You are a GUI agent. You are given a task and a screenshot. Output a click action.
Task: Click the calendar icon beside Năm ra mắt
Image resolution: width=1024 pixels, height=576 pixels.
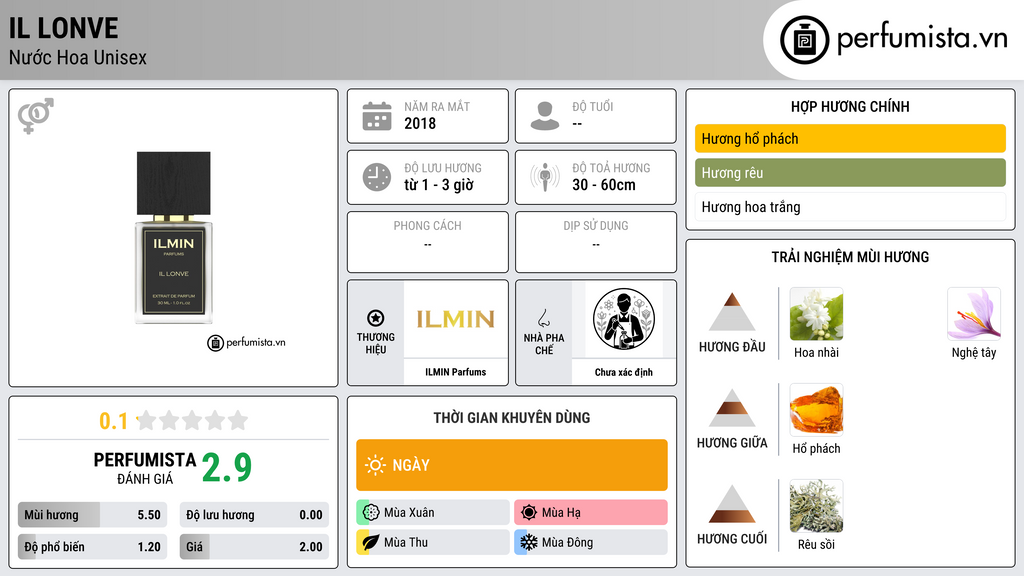pos(377,116)
